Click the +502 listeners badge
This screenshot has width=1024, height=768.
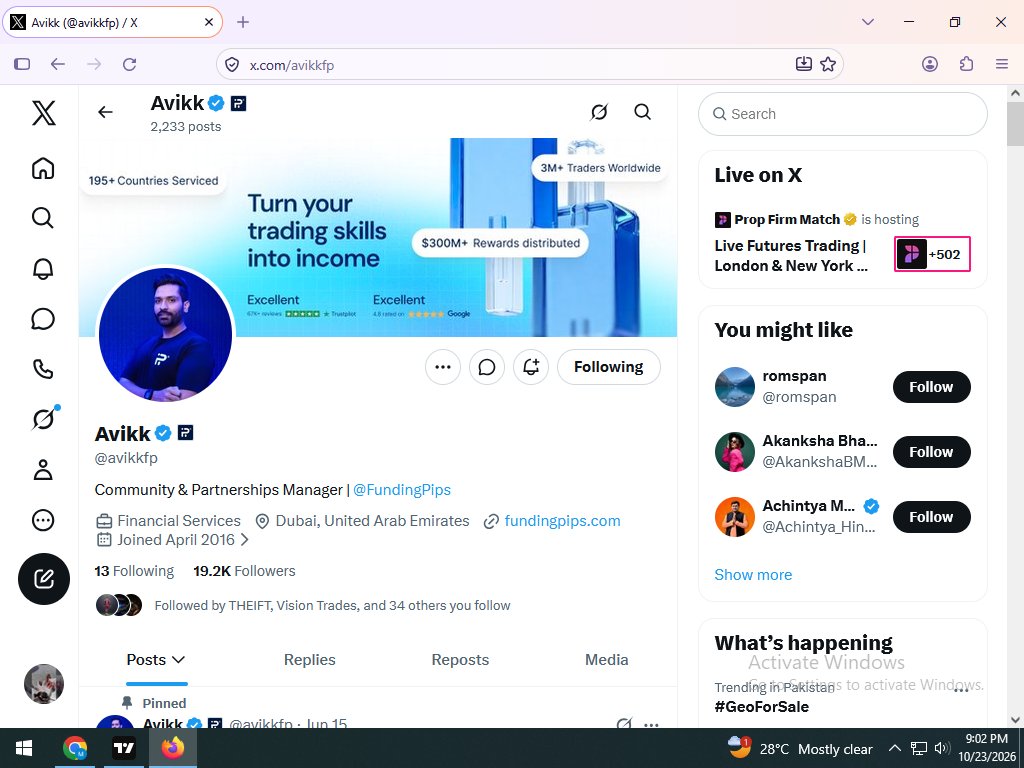[932, 254]
